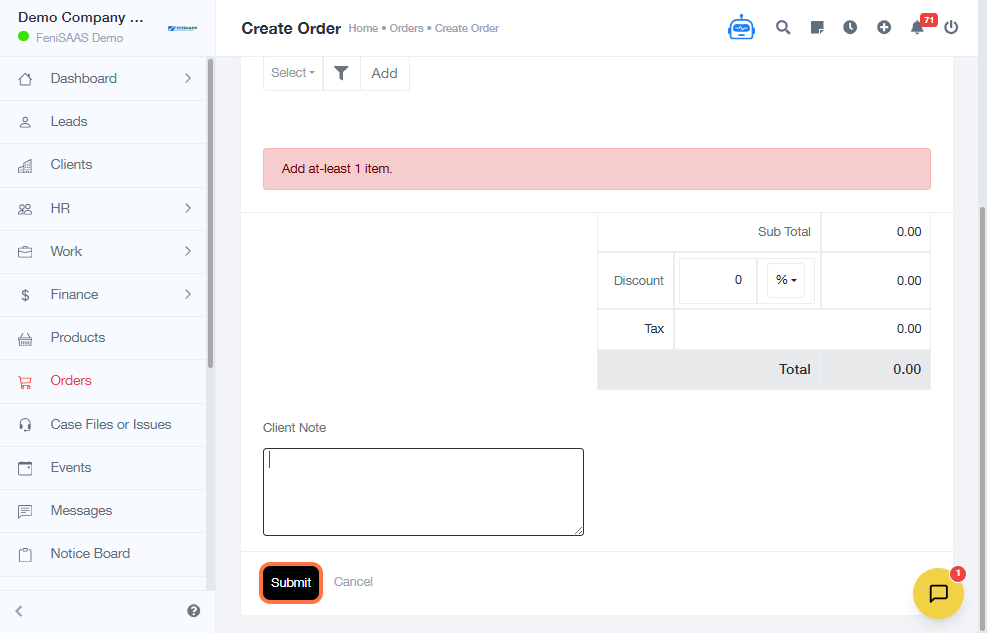This screenshot has width=987, height=633.
Task: Open the sticky notes icon
Action: tap(817, 28)
